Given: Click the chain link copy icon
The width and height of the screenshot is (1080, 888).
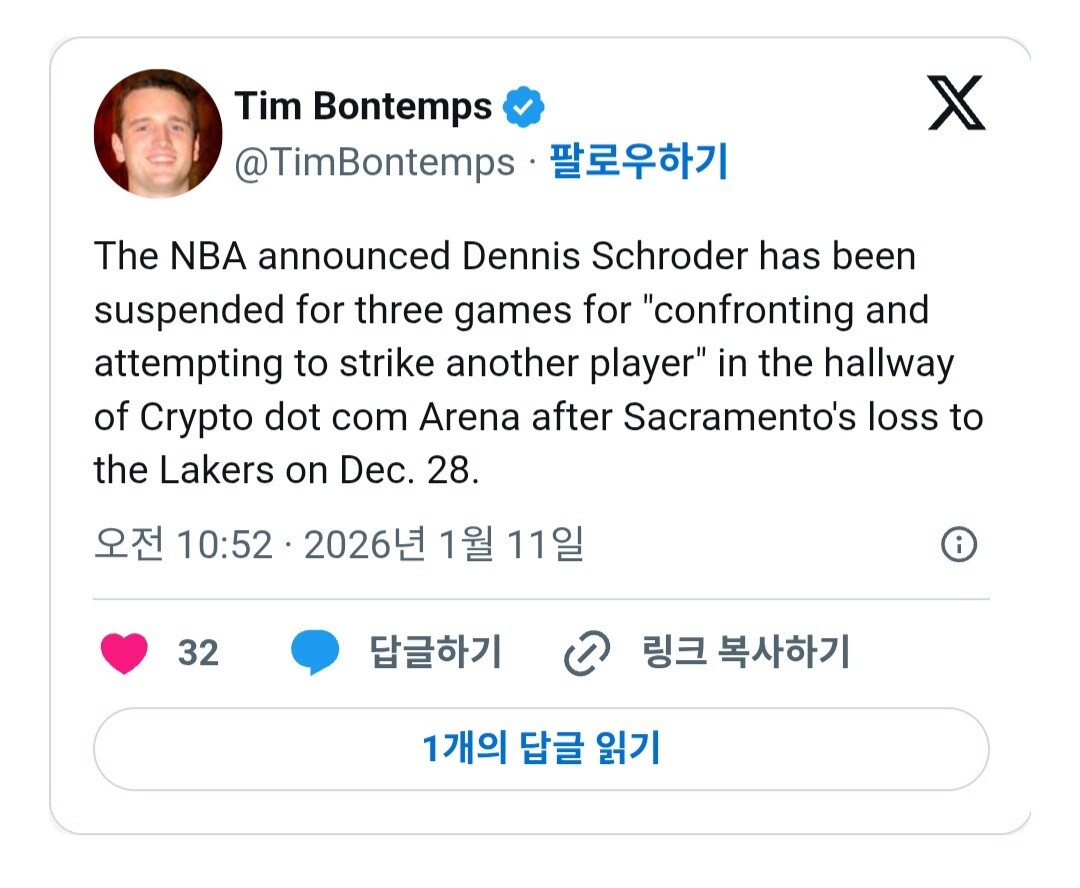Looking at the screenshot, I should pos(587,653).
